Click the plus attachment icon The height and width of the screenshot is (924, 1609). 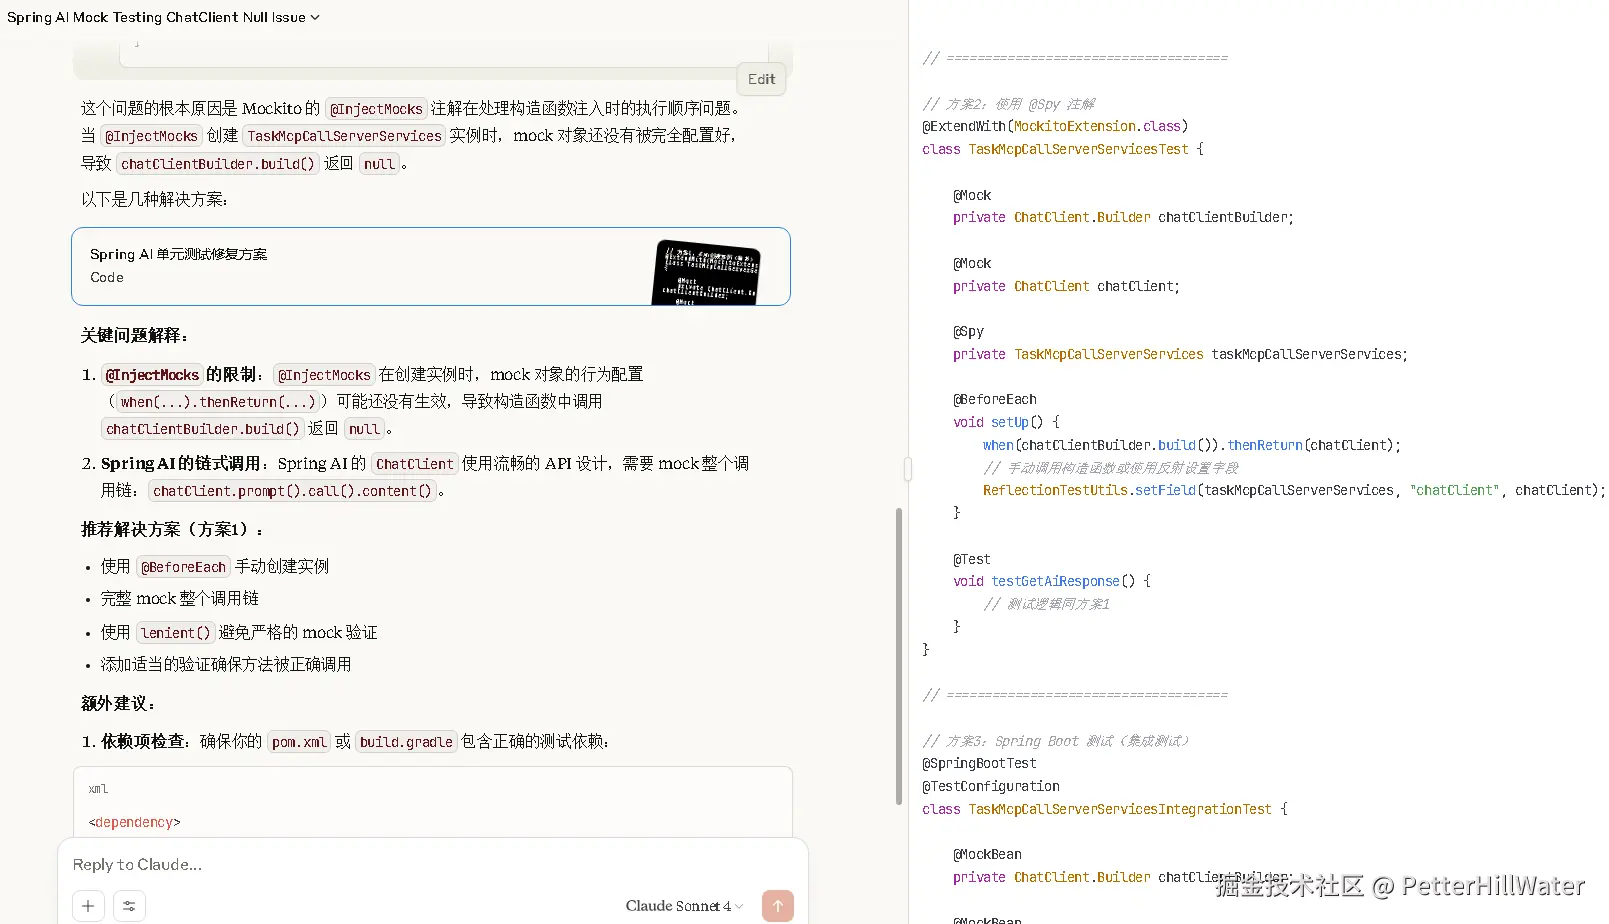[x=88, y=906]
